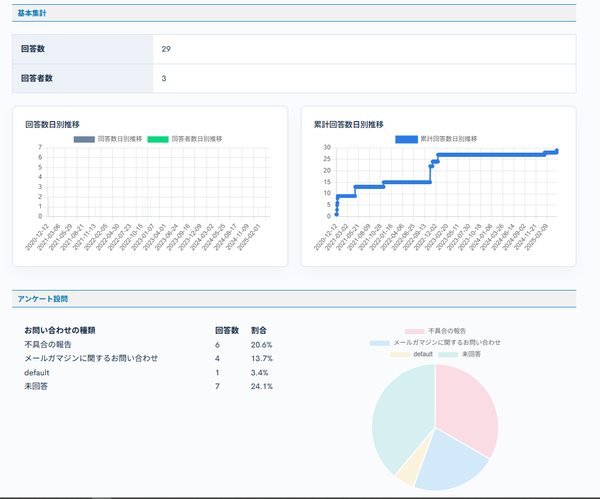Image resolution: width=600 pixels, height=499 pixels.
Task: Click the cumulative line's first data point
Action: (x=337, y=214)
